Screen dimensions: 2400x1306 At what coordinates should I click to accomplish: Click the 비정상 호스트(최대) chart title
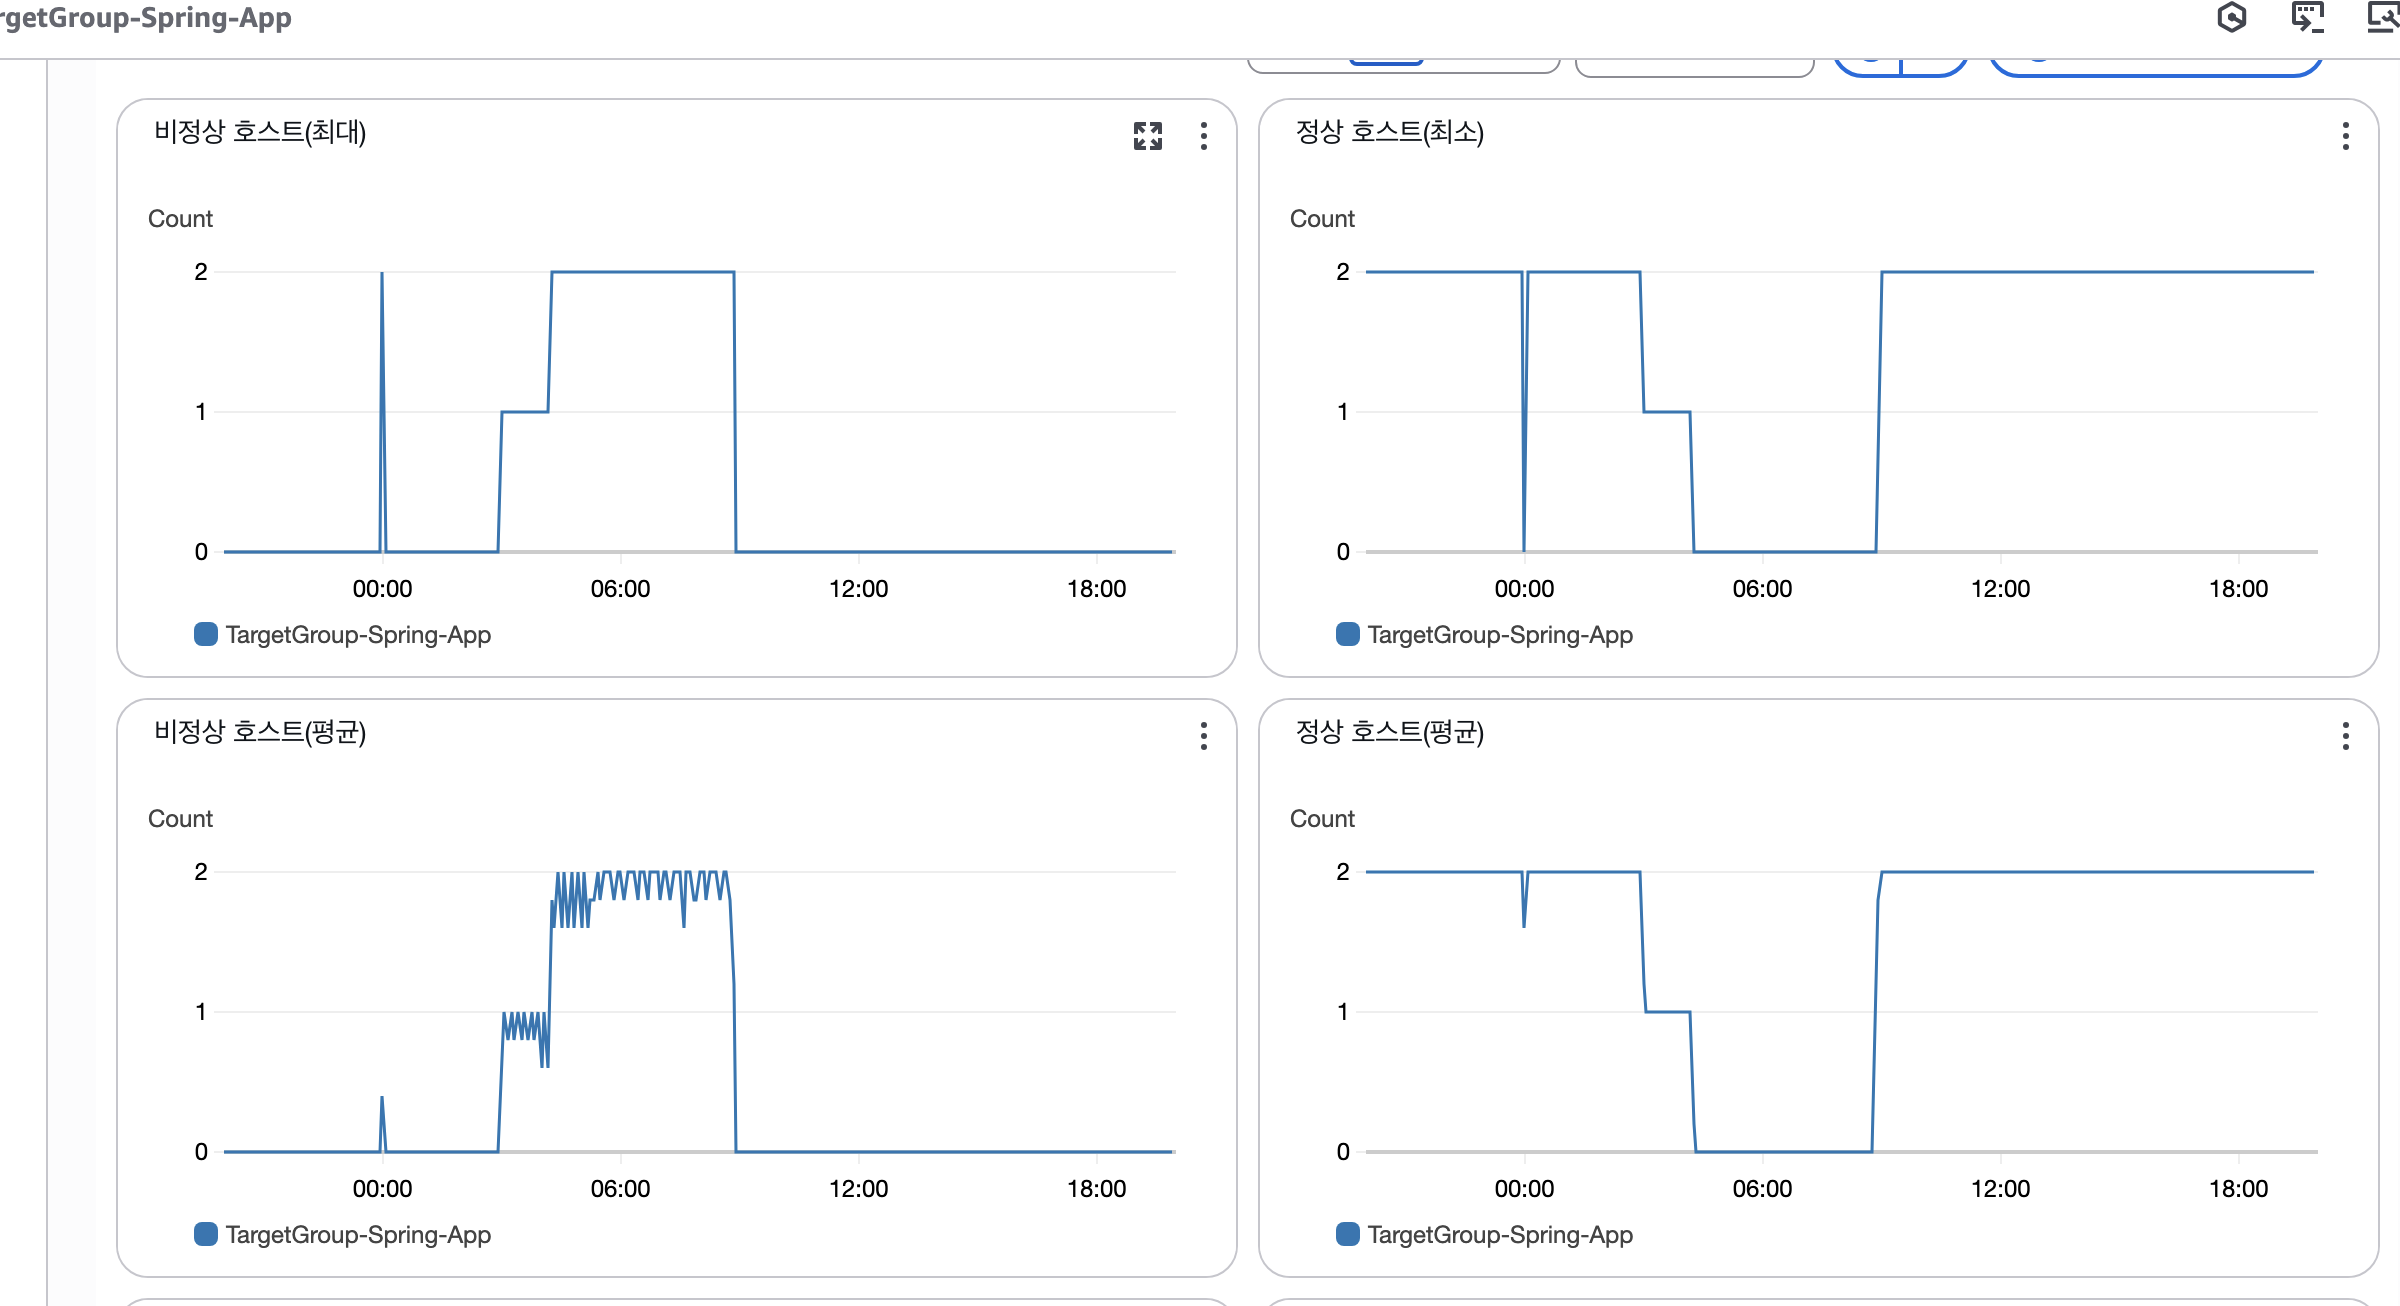click(x=260, y=132)
